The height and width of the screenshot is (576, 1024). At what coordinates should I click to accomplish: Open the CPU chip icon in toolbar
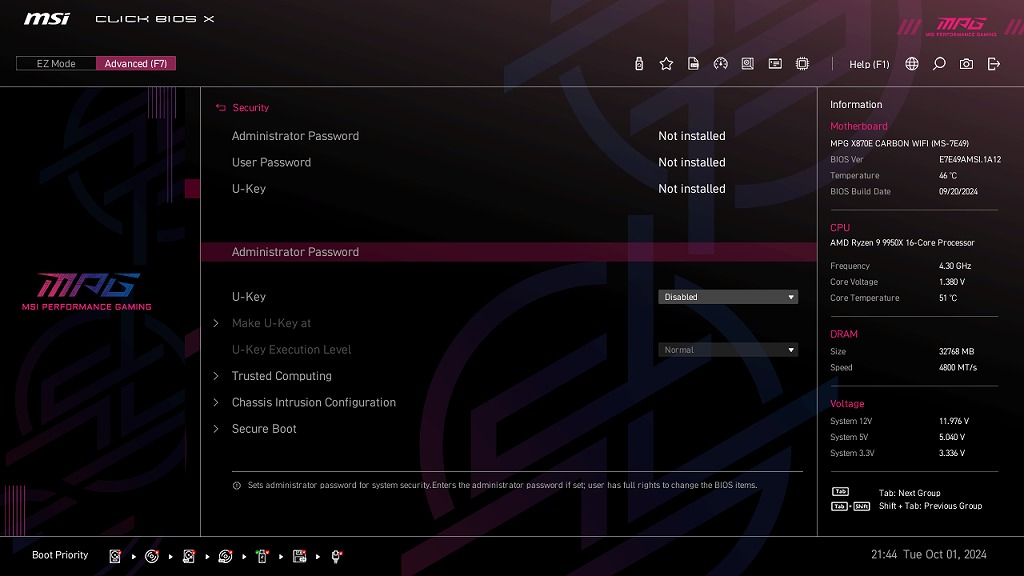pos(802,63)
